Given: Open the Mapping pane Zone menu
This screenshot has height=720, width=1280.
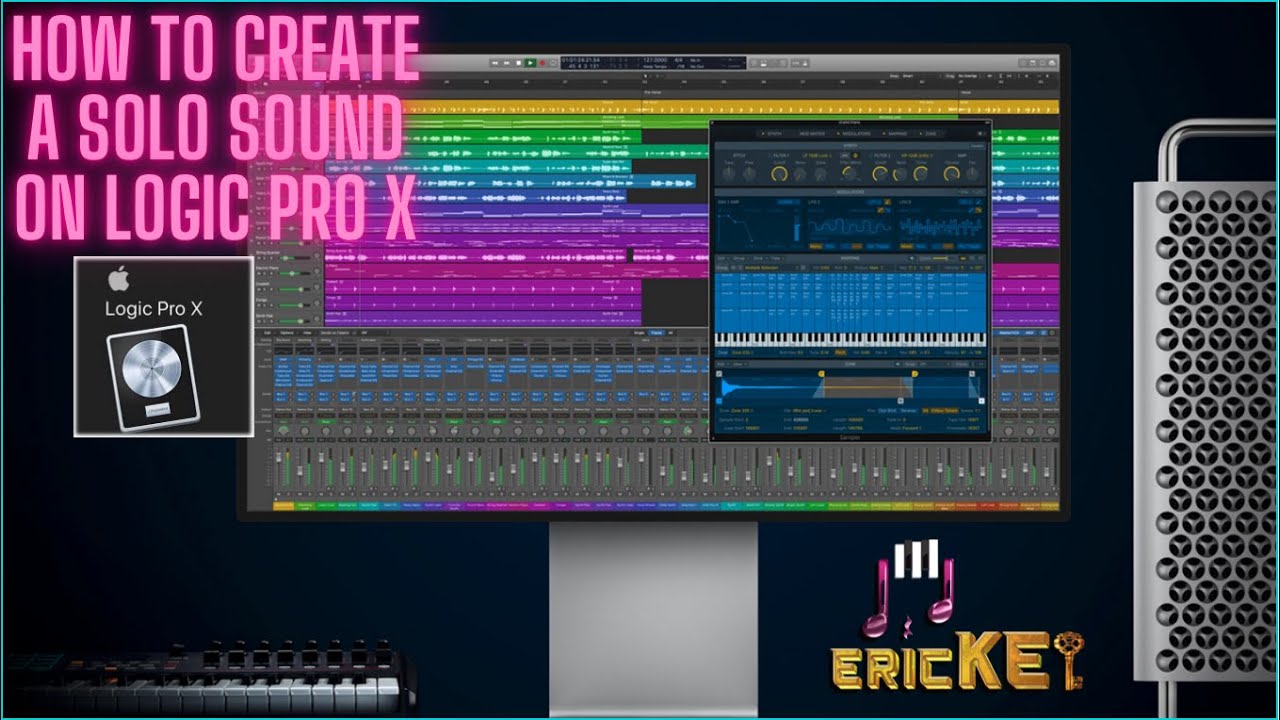Looking at the screenshot, I should [761, 258].
